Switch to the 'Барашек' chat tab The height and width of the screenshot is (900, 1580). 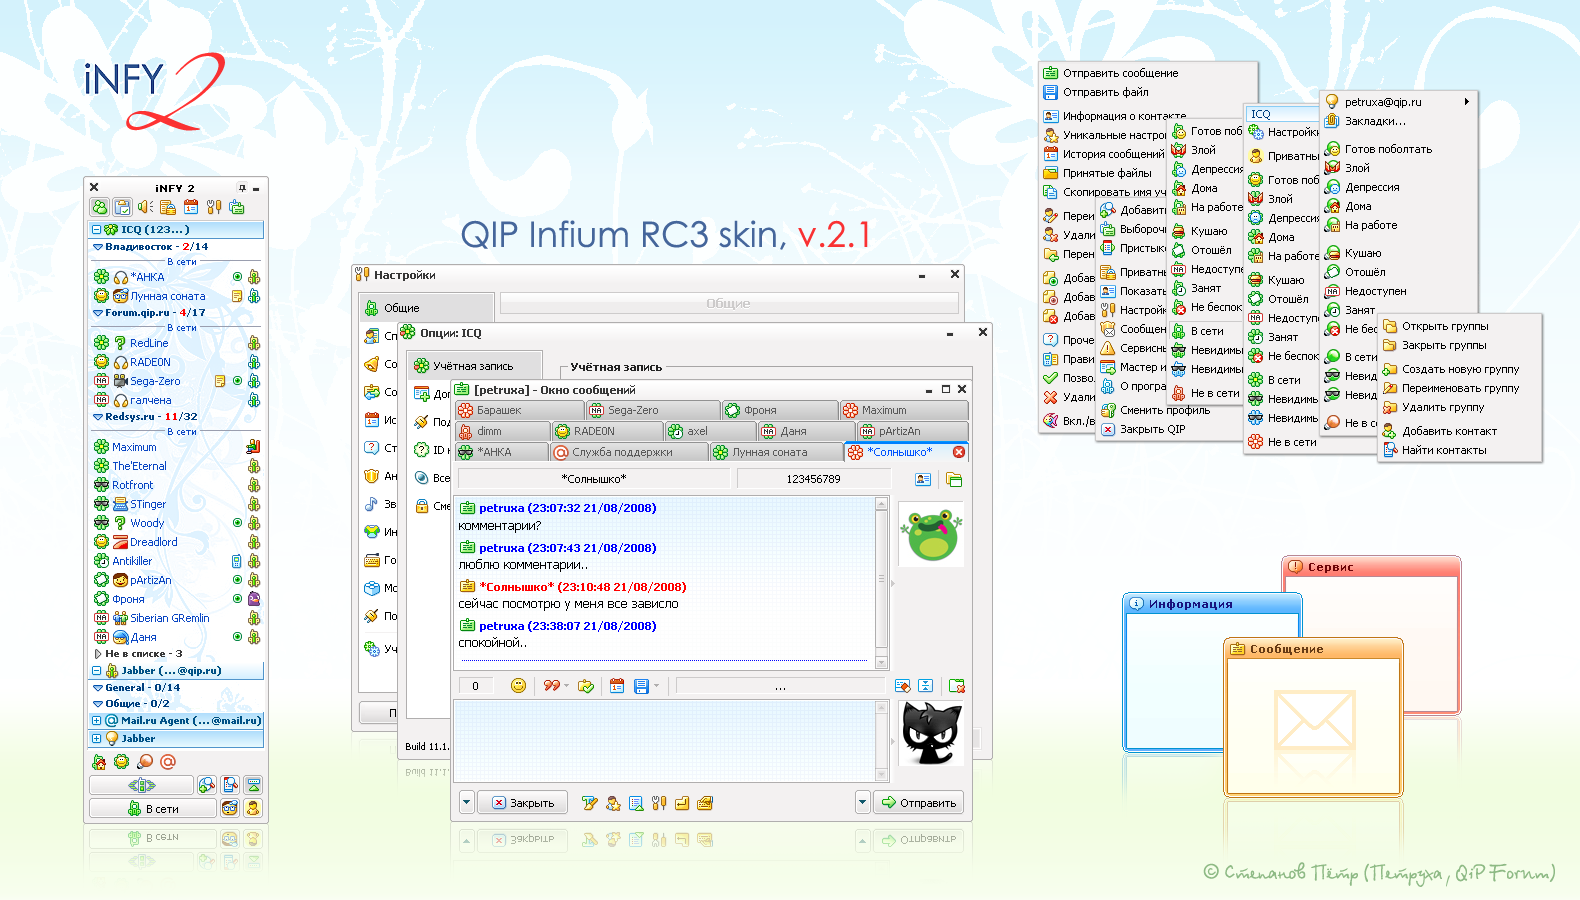519,410
